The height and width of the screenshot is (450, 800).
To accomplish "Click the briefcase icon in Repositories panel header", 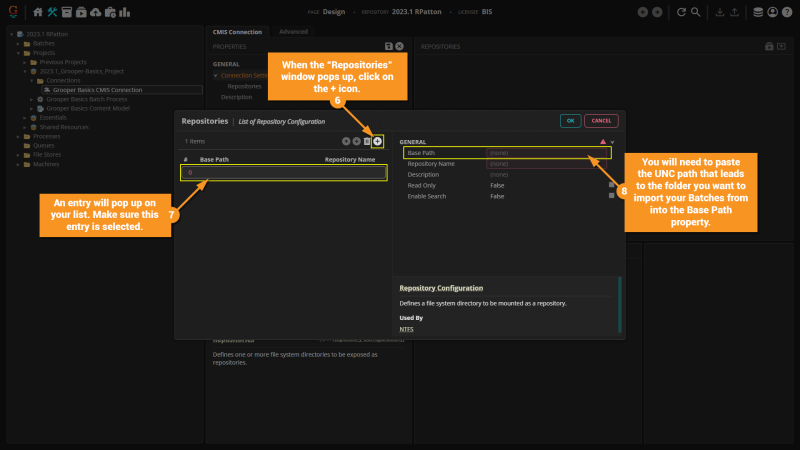I will coord(769,46).
